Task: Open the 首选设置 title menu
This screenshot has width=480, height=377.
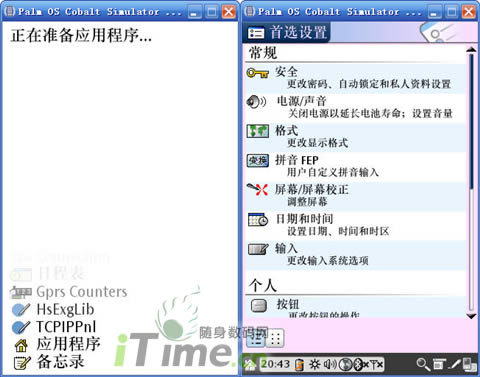Action: (x=287, y=33)
